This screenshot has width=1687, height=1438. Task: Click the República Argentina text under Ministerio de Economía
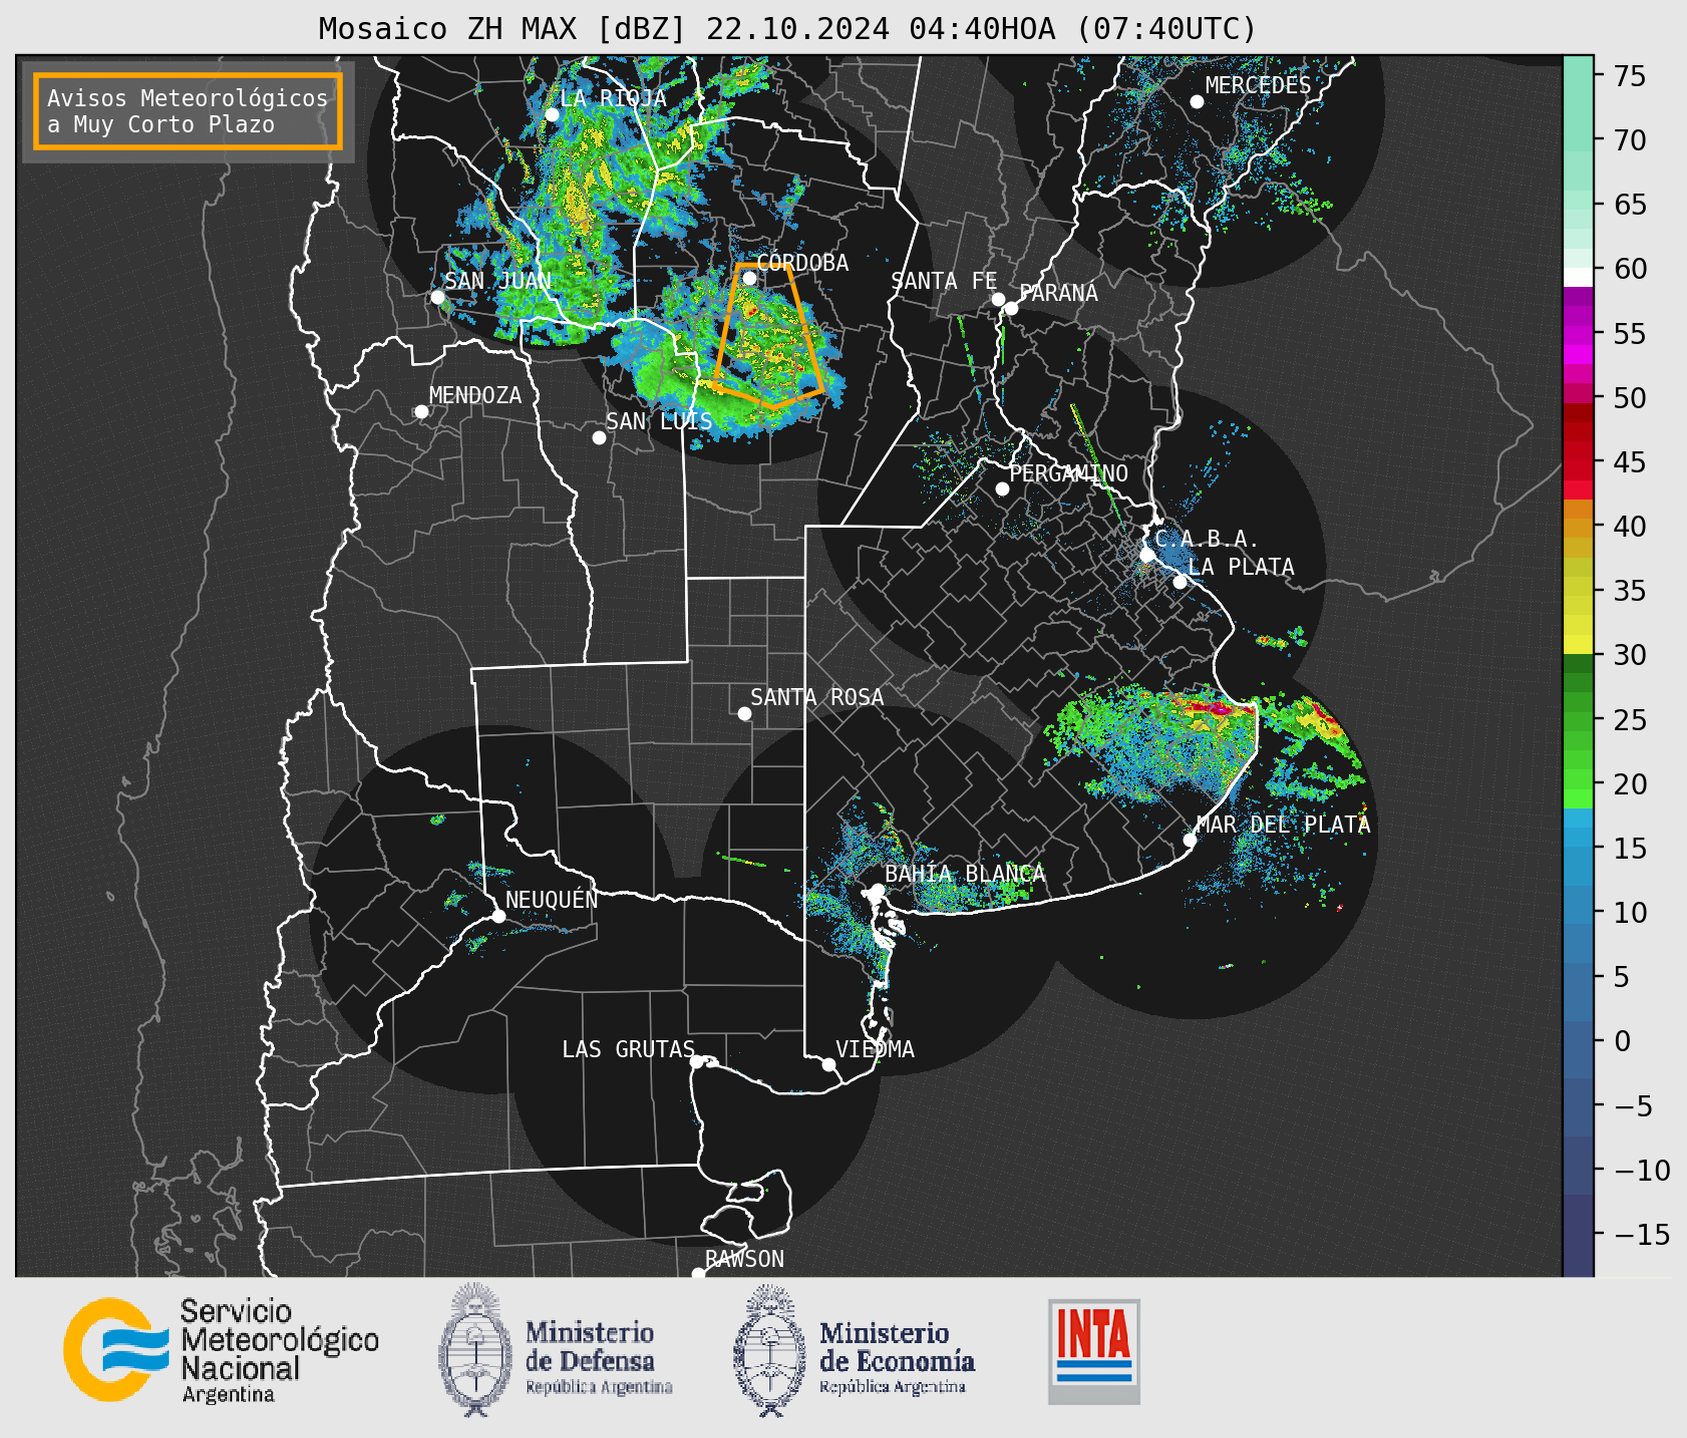(892, 1387)
